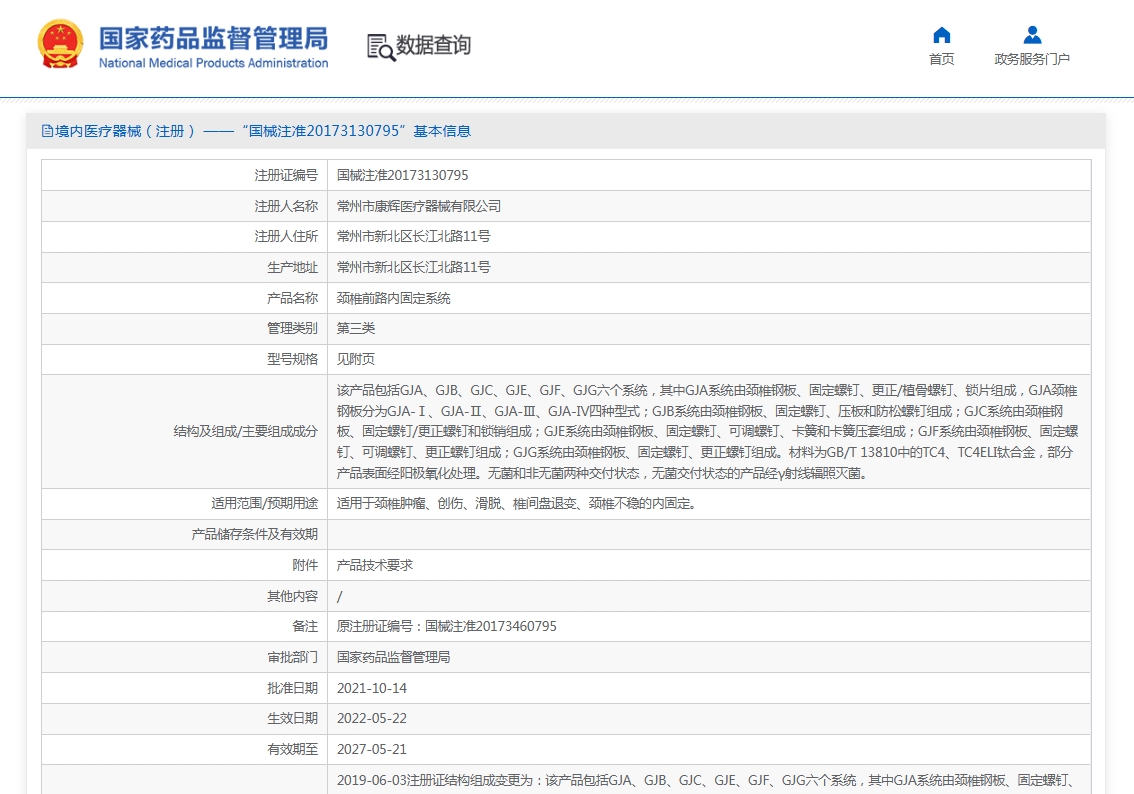
Task: Click the 生产地址 label
Action: tap(292, 268)
